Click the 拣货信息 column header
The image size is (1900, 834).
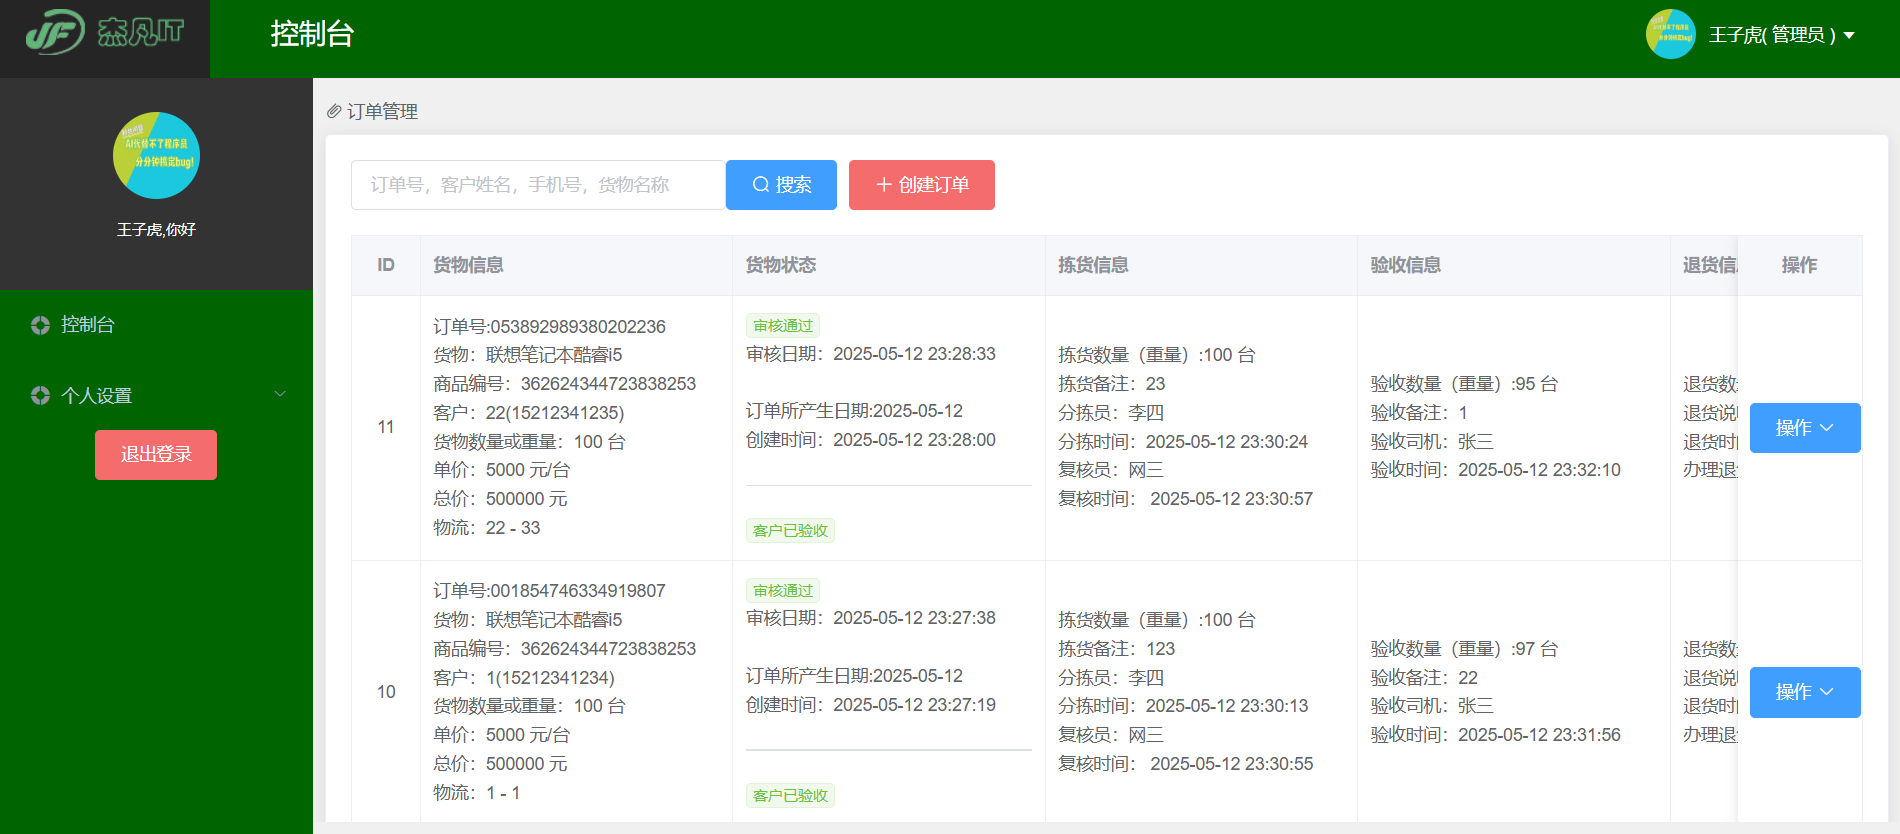pos(1202,265)
